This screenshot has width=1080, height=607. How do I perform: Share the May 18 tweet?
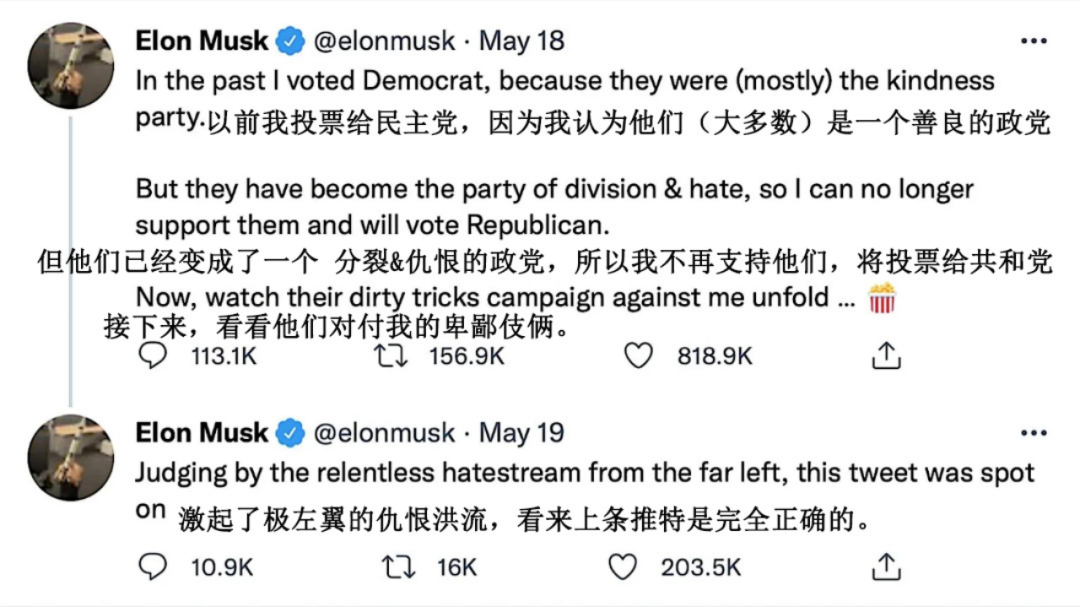(886, 356)
